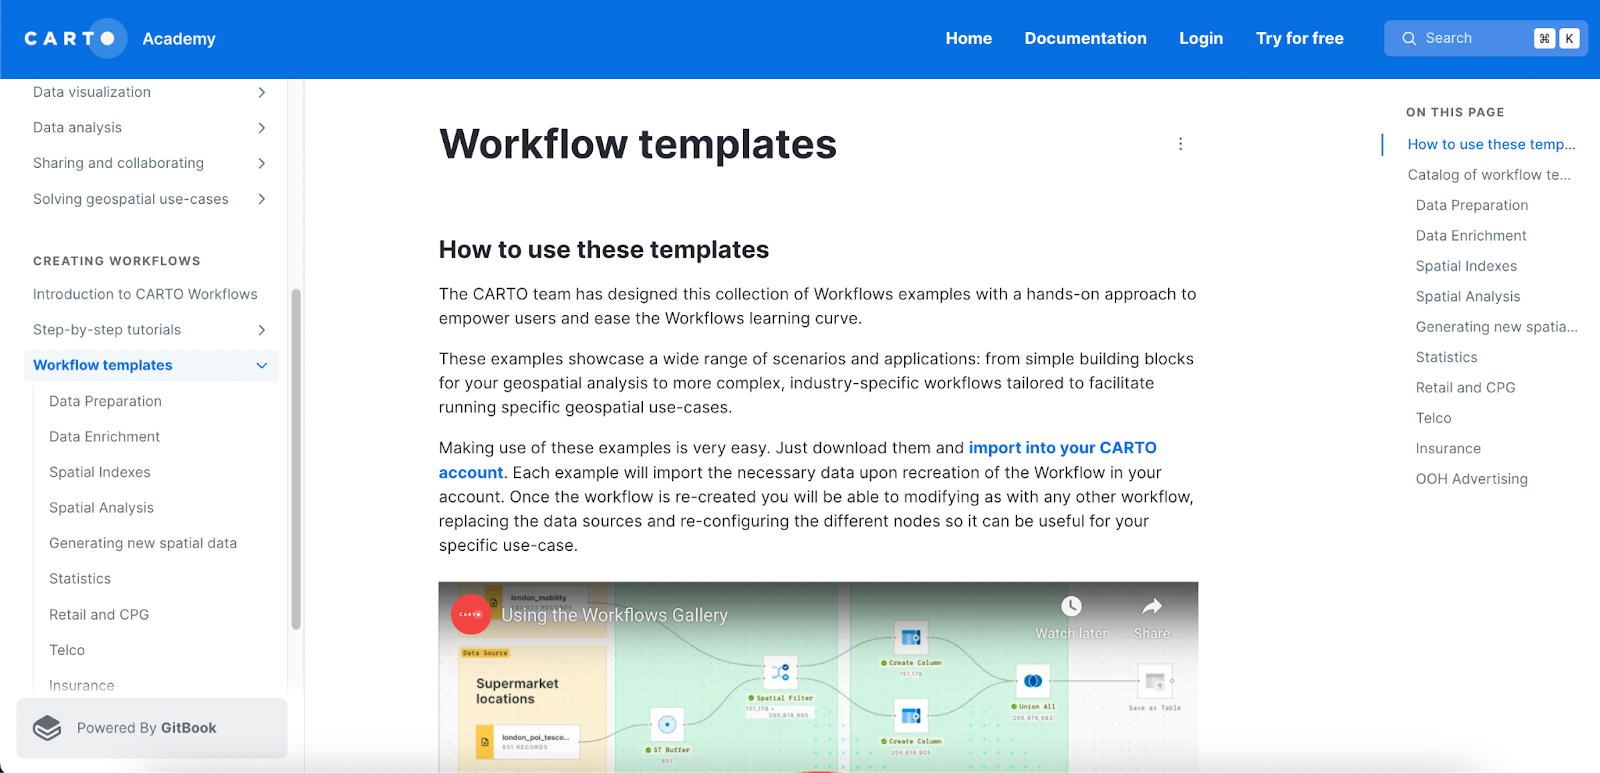Open Solving geospatial use-cases sidebar item
The image size is (1600, 773).
click(131, 199)
